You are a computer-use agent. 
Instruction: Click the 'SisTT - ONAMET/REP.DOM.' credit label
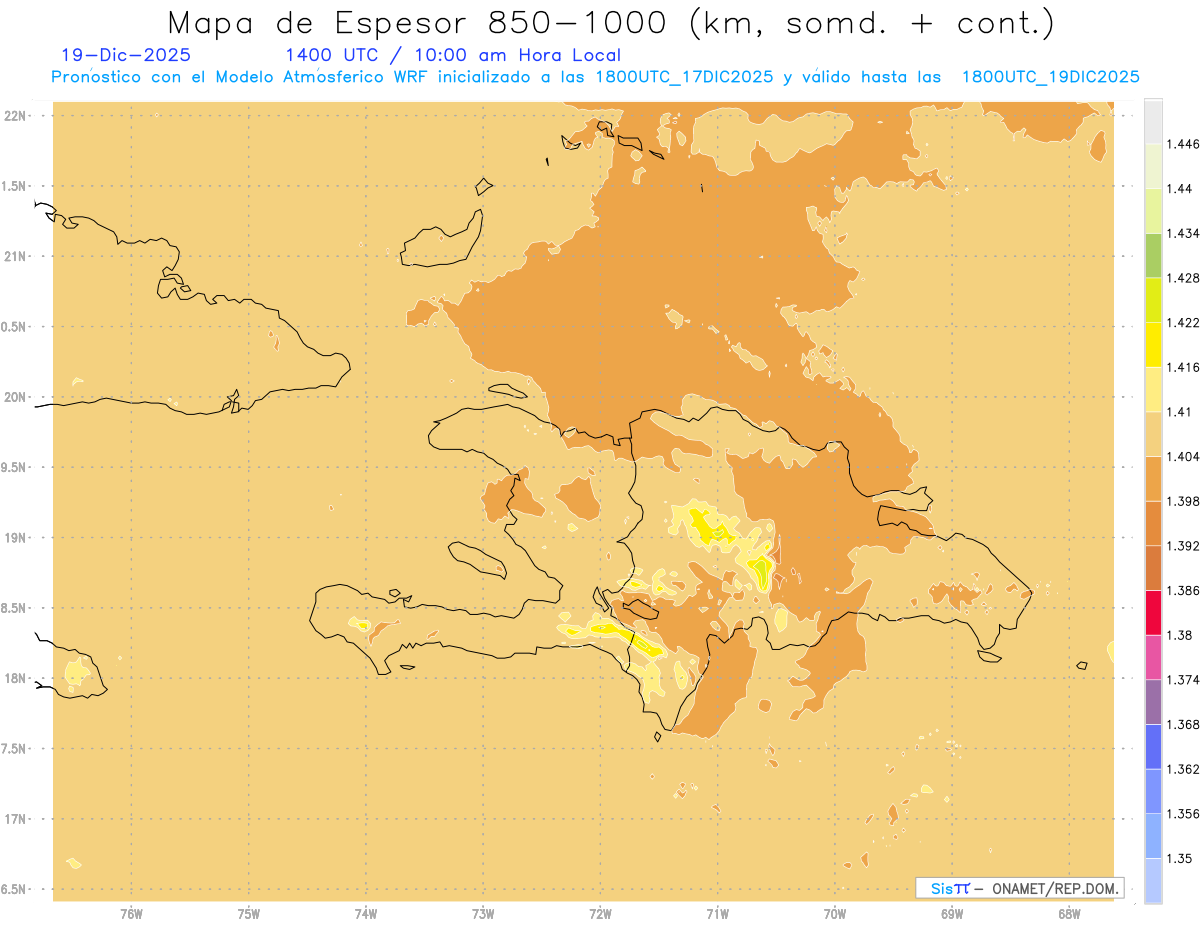click(x=1020, y=888)
